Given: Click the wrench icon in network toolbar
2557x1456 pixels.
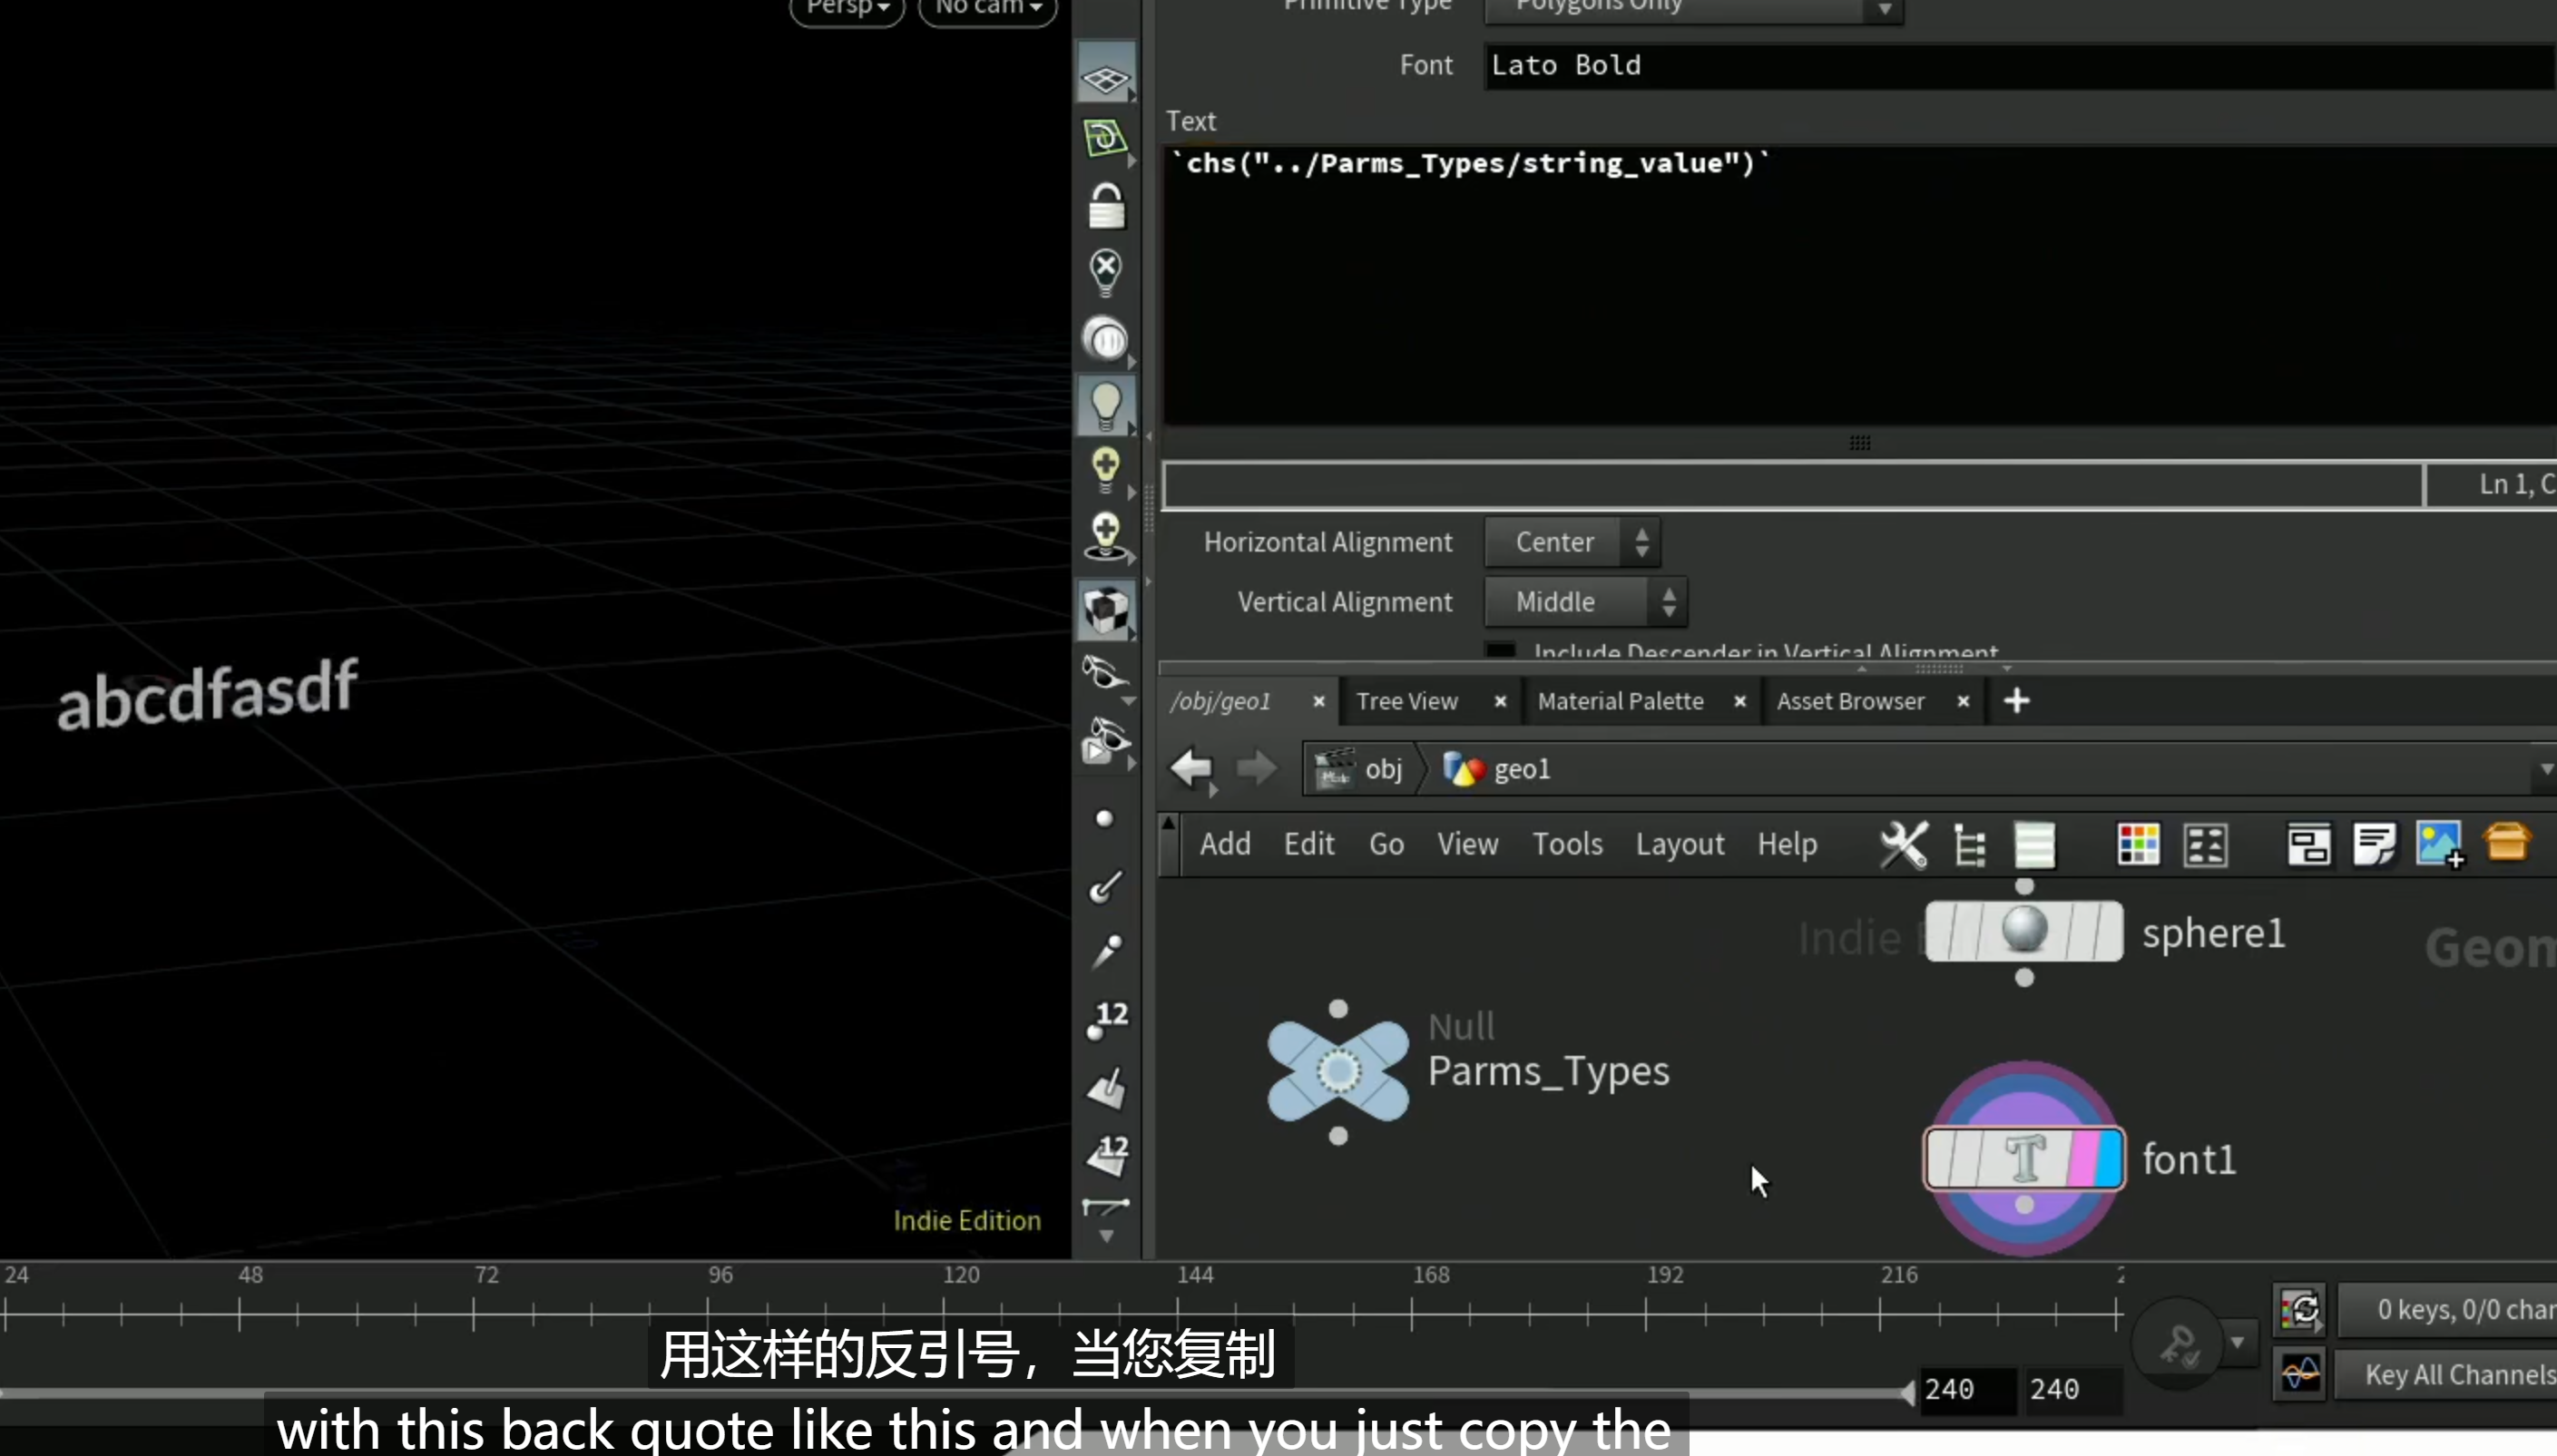Looking at the screenshot, I should point(1903,845).
